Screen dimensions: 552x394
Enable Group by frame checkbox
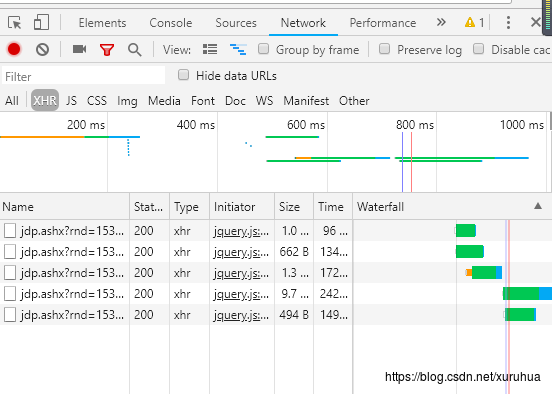[x=263, y=49]
